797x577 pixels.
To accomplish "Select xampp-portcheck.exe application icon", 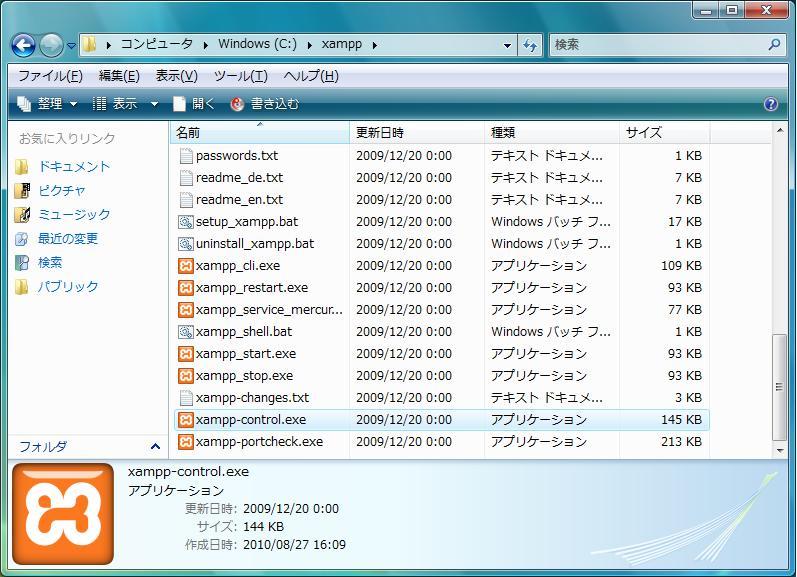I will tap(186, 442).
